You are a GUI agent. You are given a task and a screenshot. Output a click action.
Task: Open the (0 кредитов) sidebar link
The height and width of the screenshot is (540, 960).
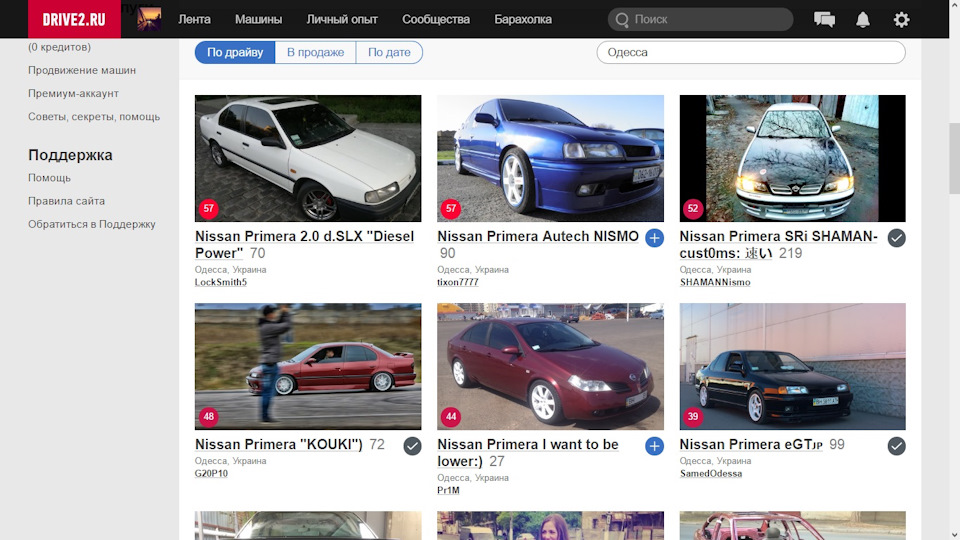(x=59, y=47)
